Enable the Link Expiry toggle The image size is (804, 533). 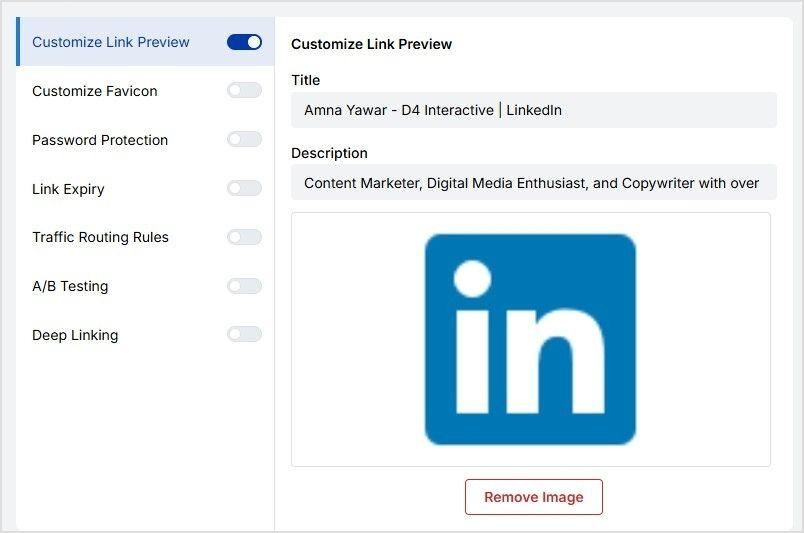[x=244, y=188]
